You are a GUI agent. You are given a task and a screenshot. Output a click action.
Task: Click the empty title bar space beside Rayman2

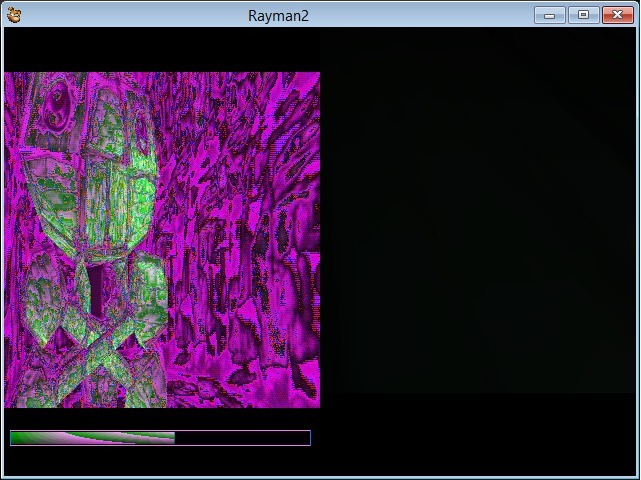pos(421,16)
